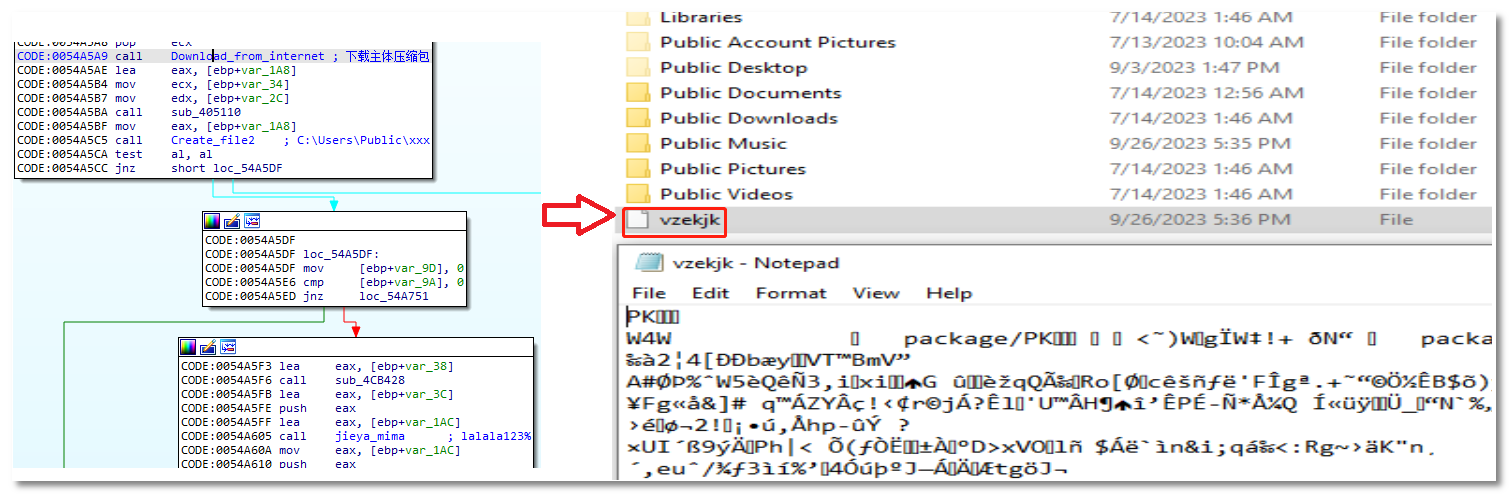The height and width of the screenshot is (494, 1509).
Task: Select the vzekjk file icon
Action: pyautogui.click(x=637, y=220)
